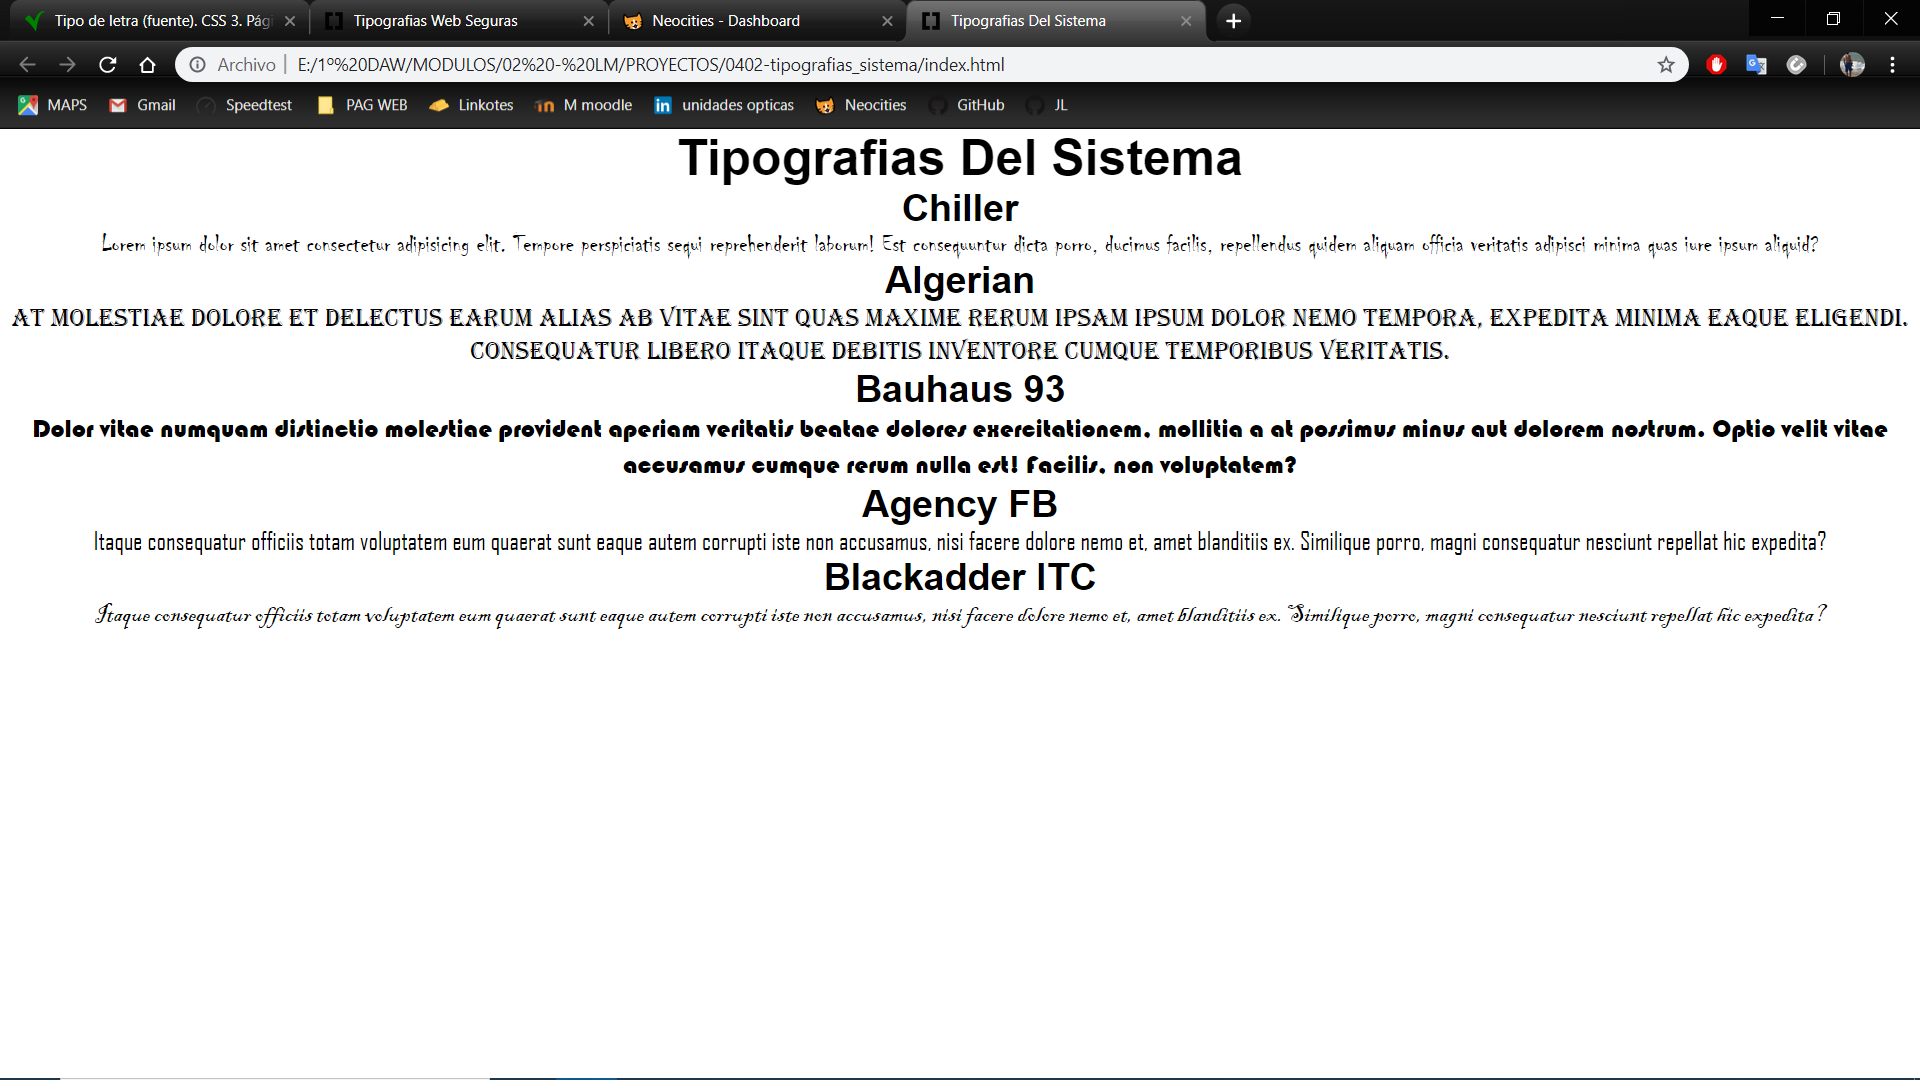Click the 'Bauhaus 93' heading
This screenshot has height=1080, width=1920.
(960, 389)
